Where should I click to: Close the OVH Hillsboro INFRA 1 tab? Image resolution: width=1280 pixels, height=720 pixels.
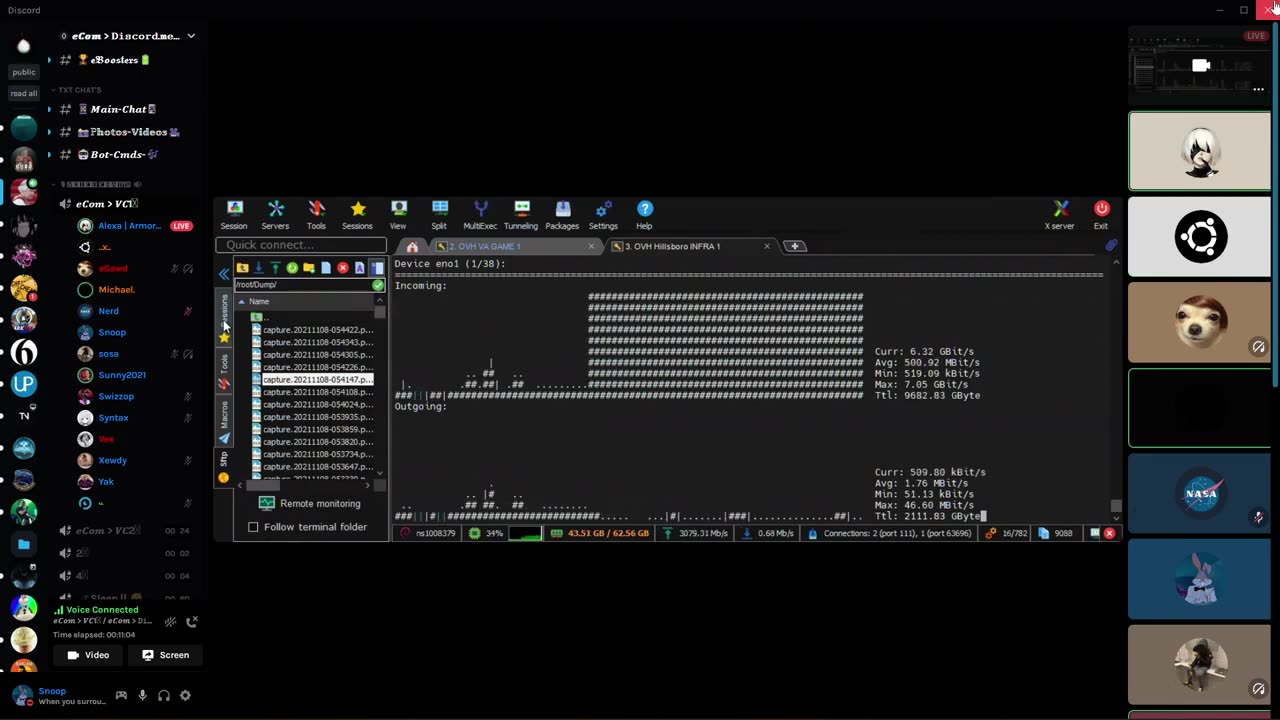click(767, 246)
